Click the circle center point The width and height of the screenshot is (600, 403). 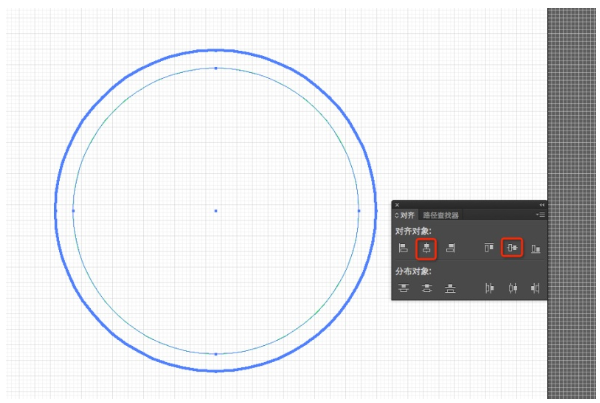[216, 211]
